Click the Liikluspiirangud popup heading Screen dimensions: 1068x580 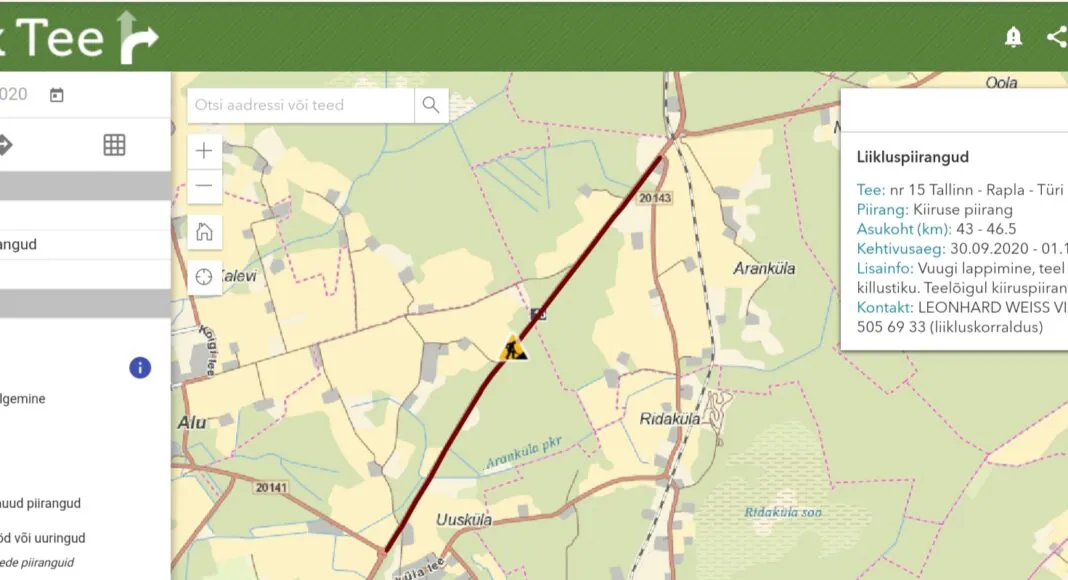click(x=912, y=157)
